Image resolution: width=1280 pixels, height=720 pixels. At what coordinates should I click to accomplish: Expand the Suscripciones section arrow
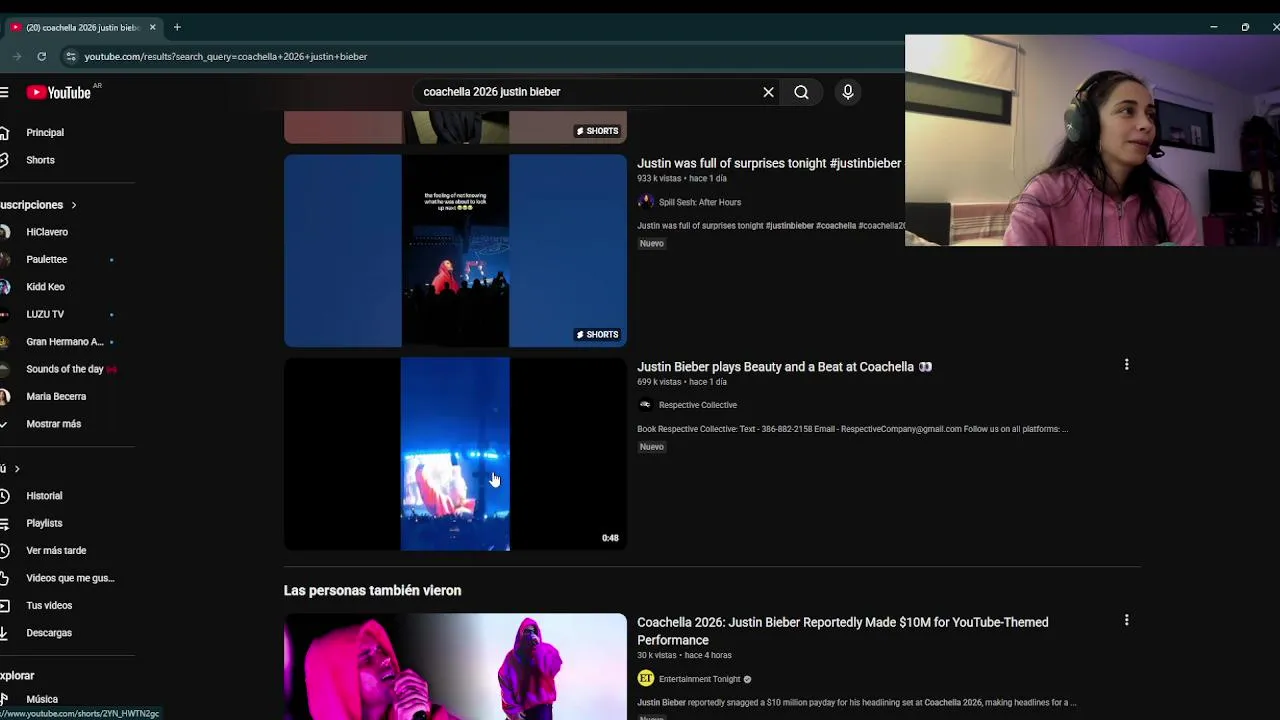coord(73,205)
